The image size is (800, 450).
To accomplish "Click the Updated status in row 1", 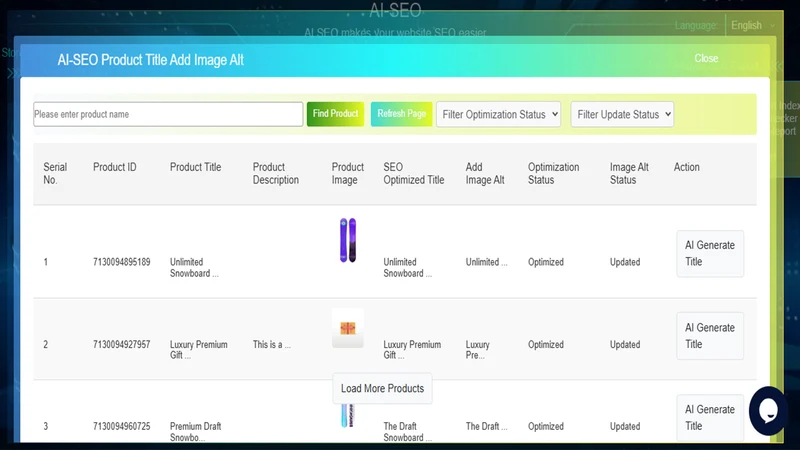I will coord(625,262).
